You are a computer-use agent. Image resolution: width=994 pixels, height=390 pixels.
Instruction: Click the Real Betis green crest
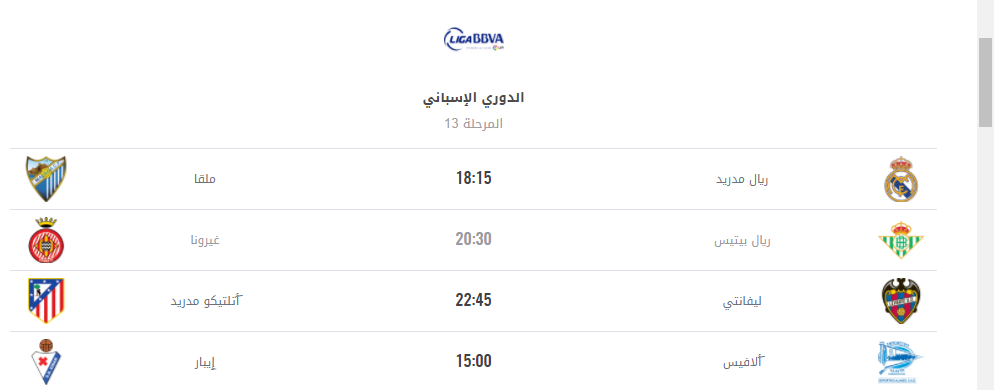tap(901, 240)
